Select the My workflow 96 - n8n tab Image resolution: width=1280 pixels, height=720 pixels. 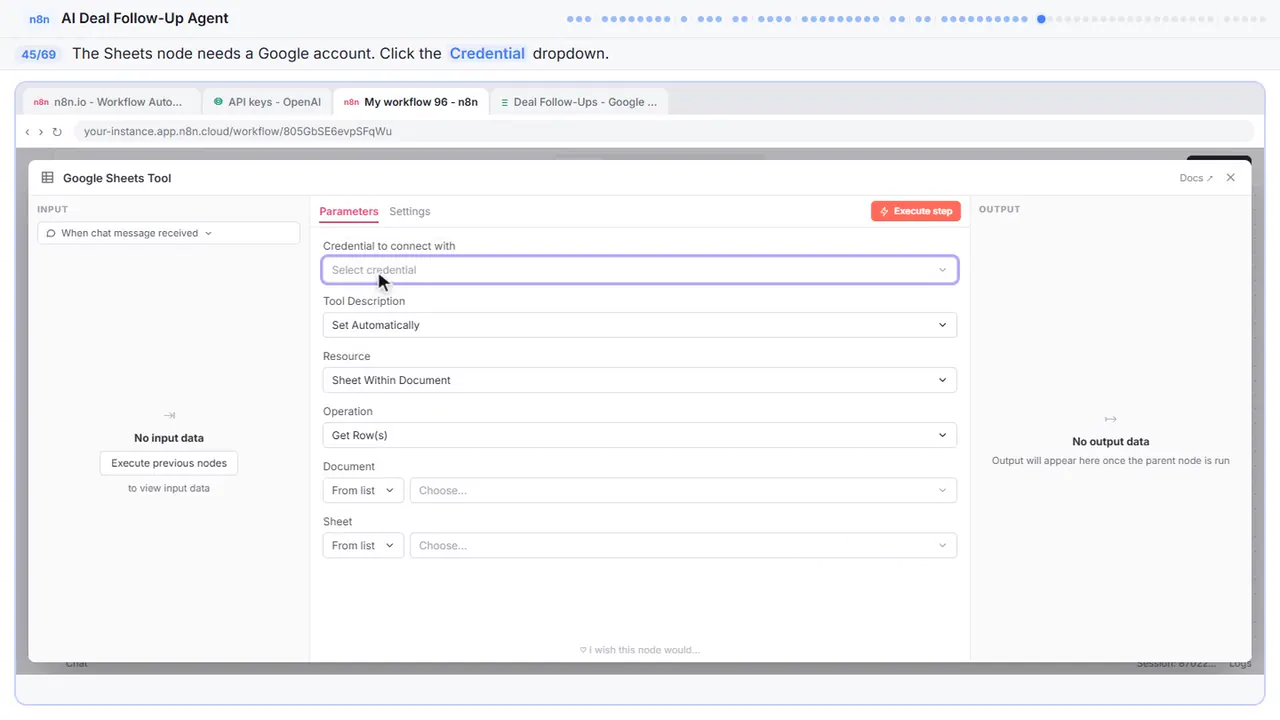click(411, 102)
